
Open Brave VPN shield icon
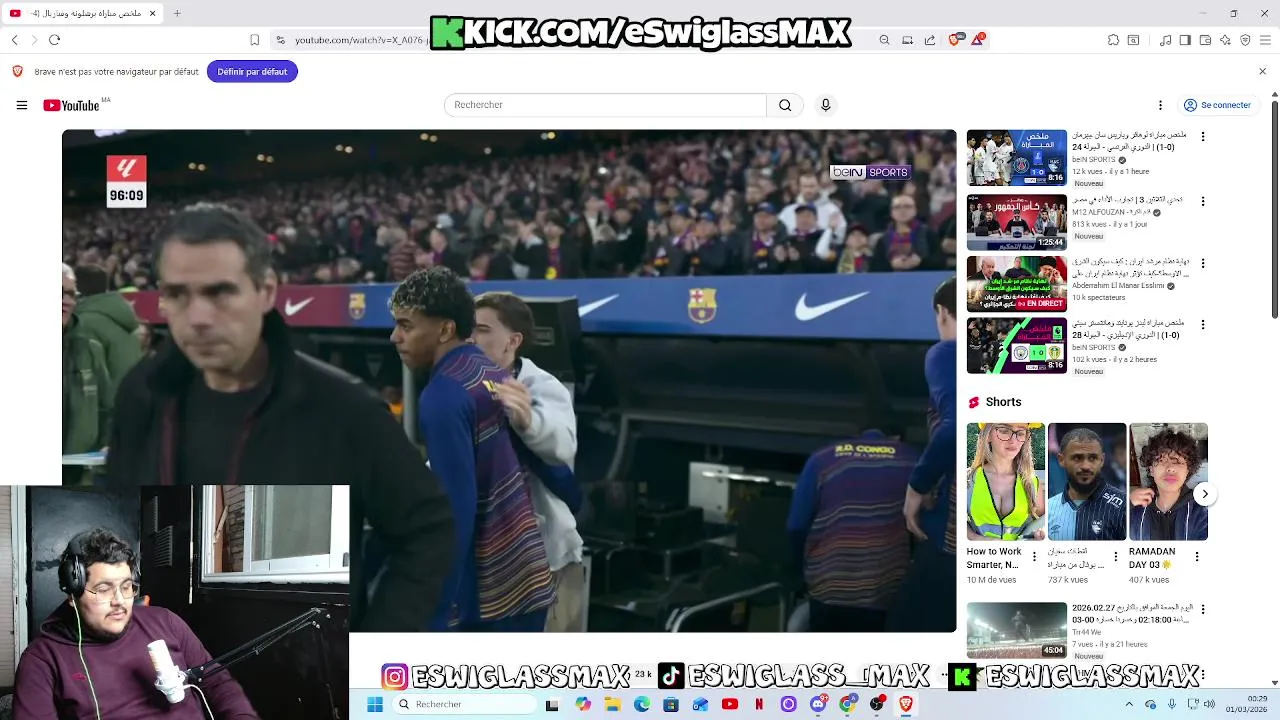pos(1245,40)
